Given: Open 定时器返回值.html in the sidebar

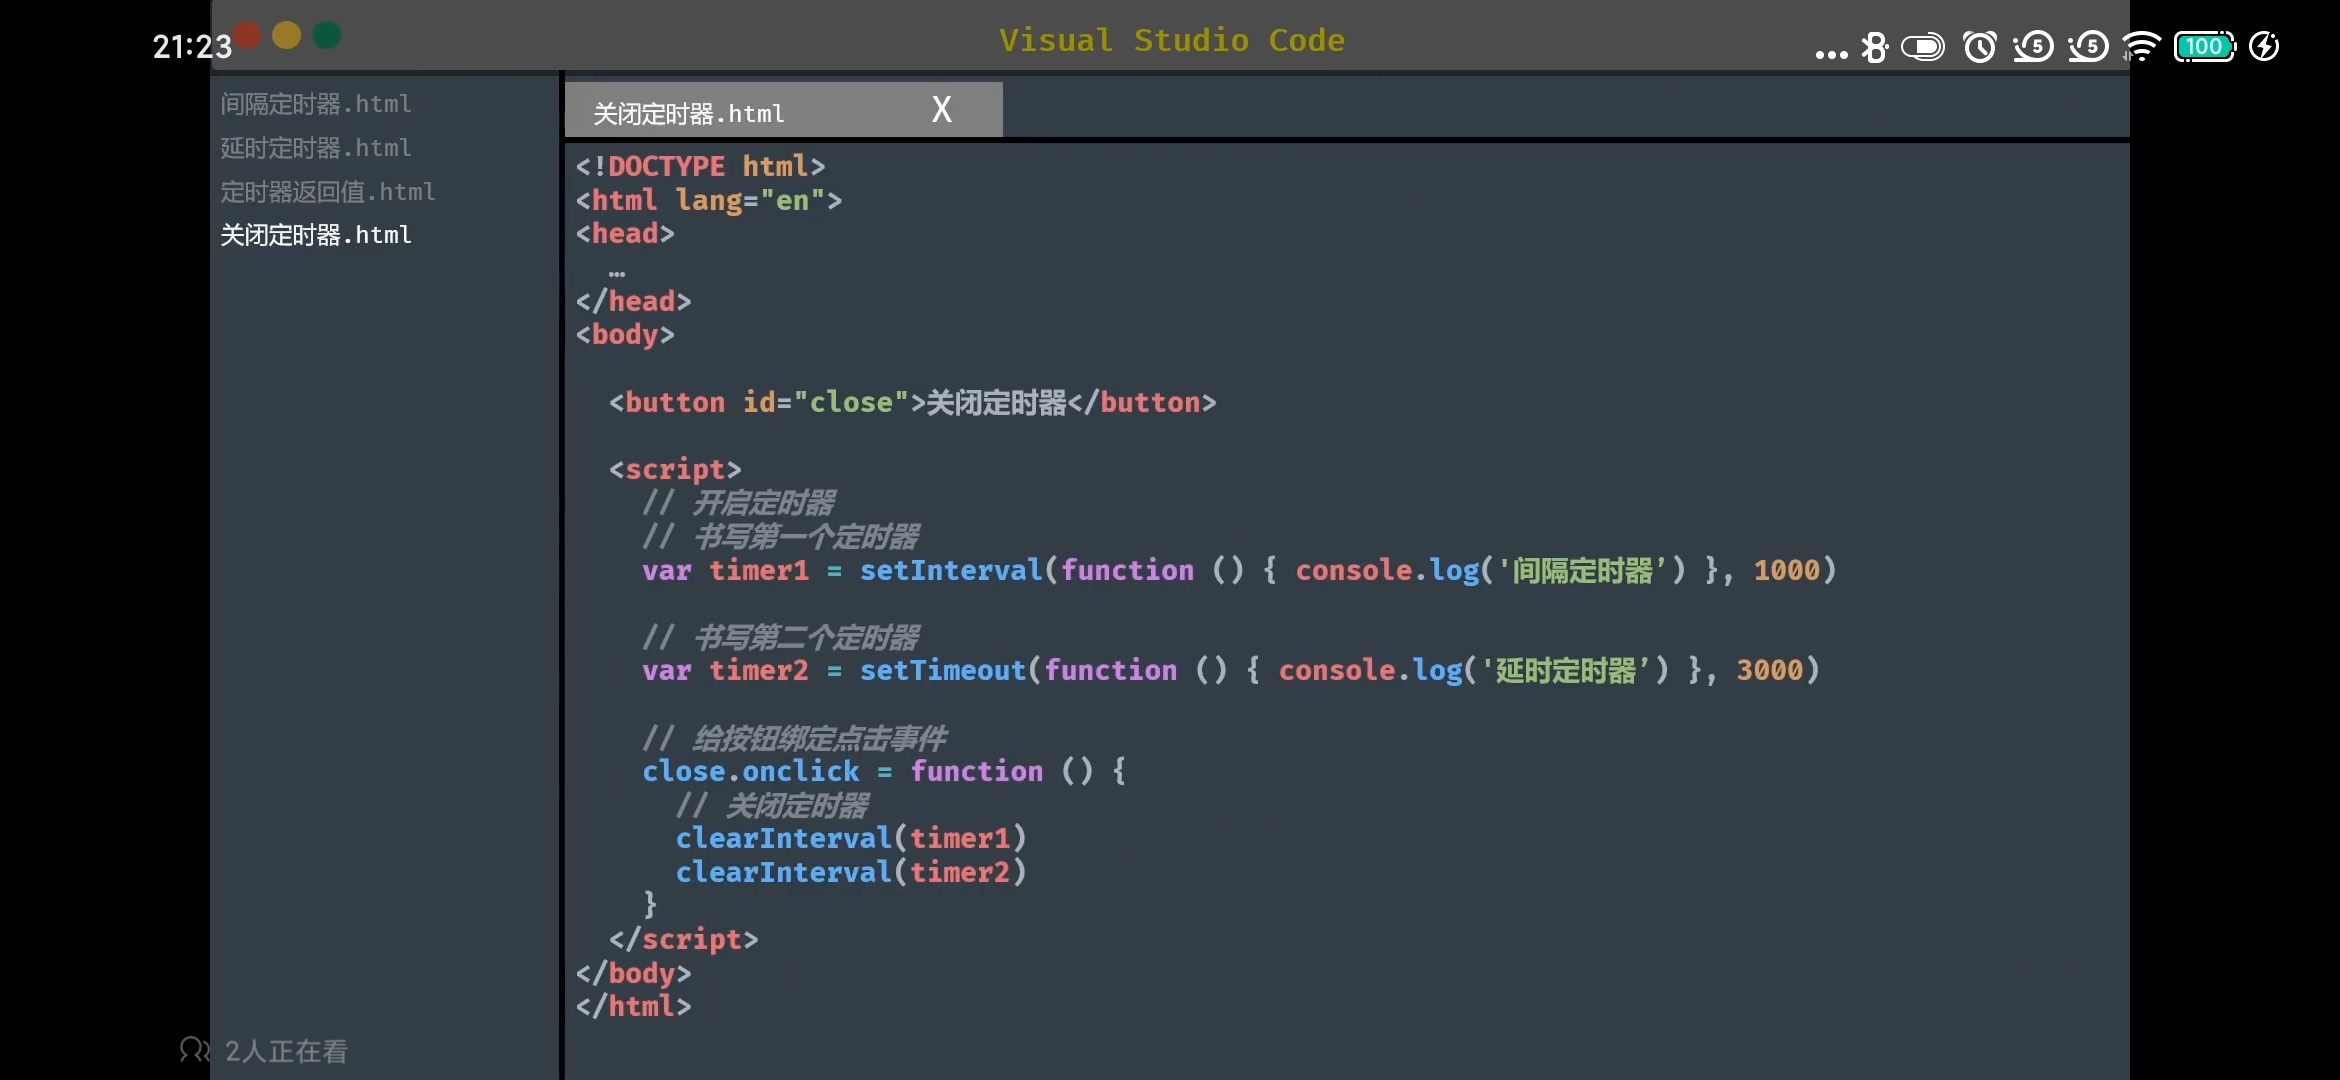Looking at the screenshot, I should click(328, 192).
